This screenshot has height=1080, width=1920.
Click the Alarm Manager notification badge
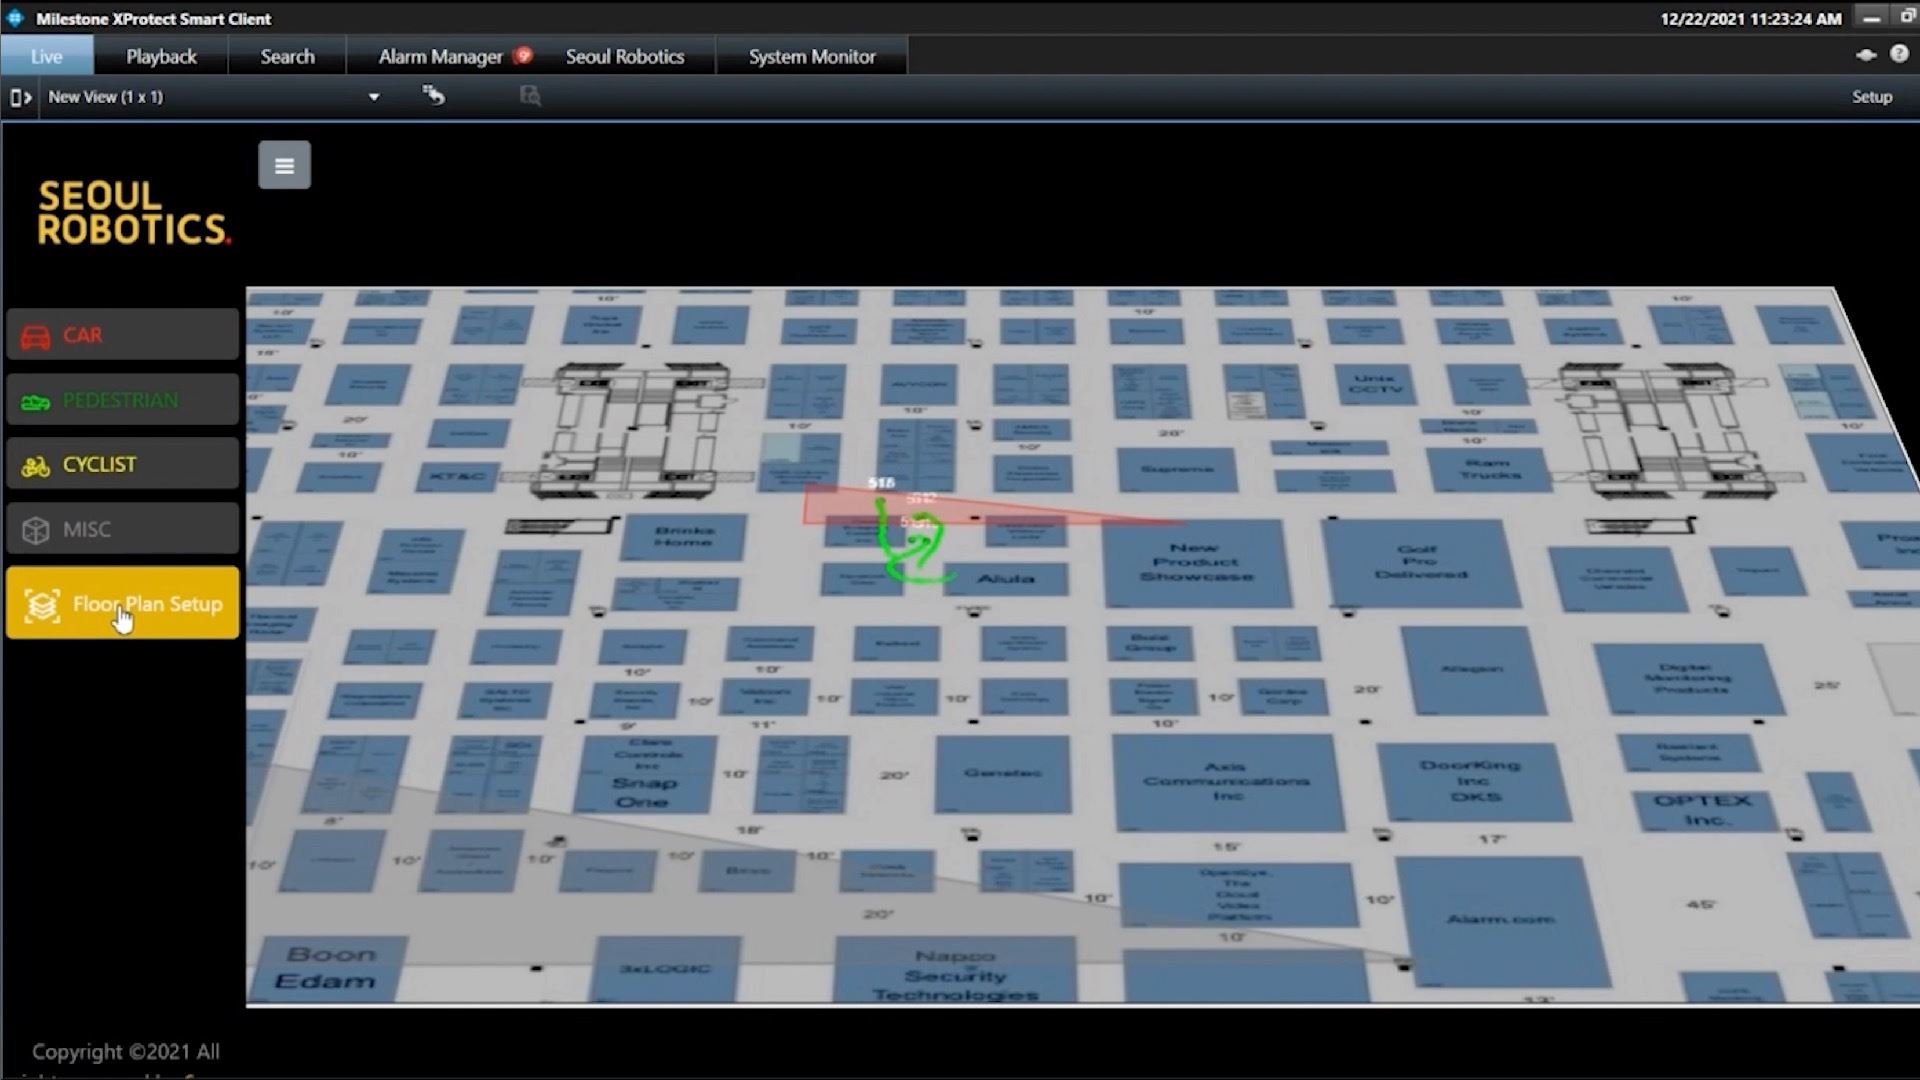(x=523, y=56)
